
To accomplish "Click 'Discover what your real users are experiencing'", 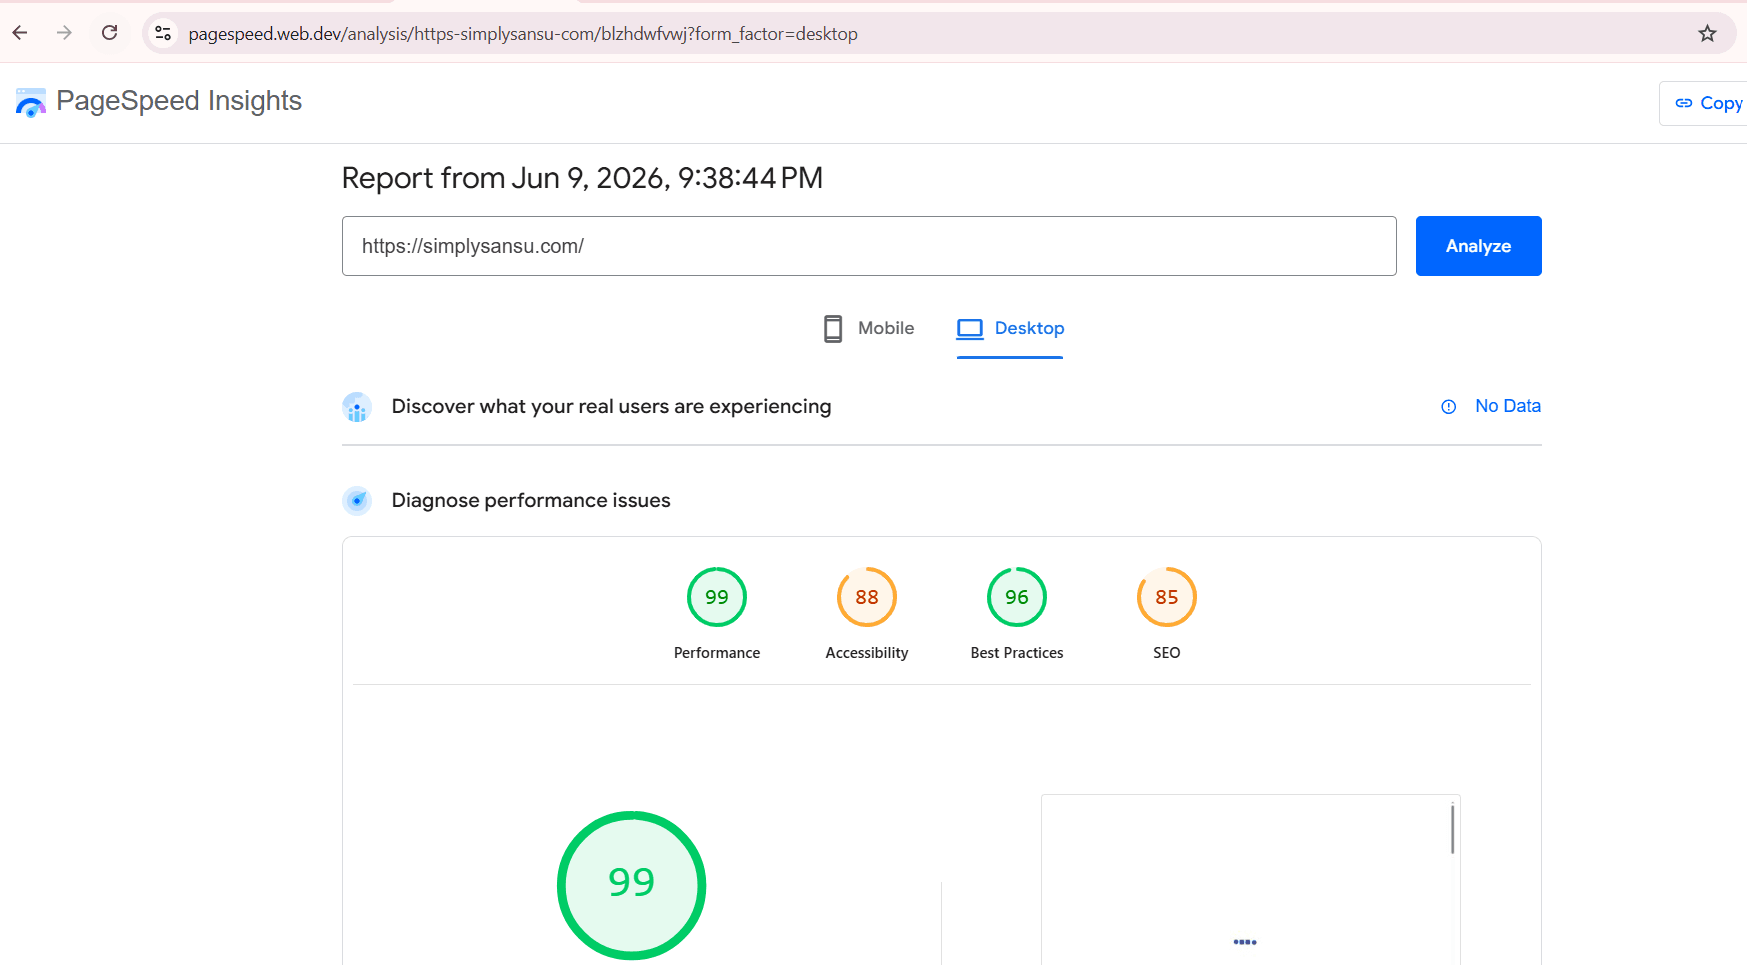I will click(611, 406).
